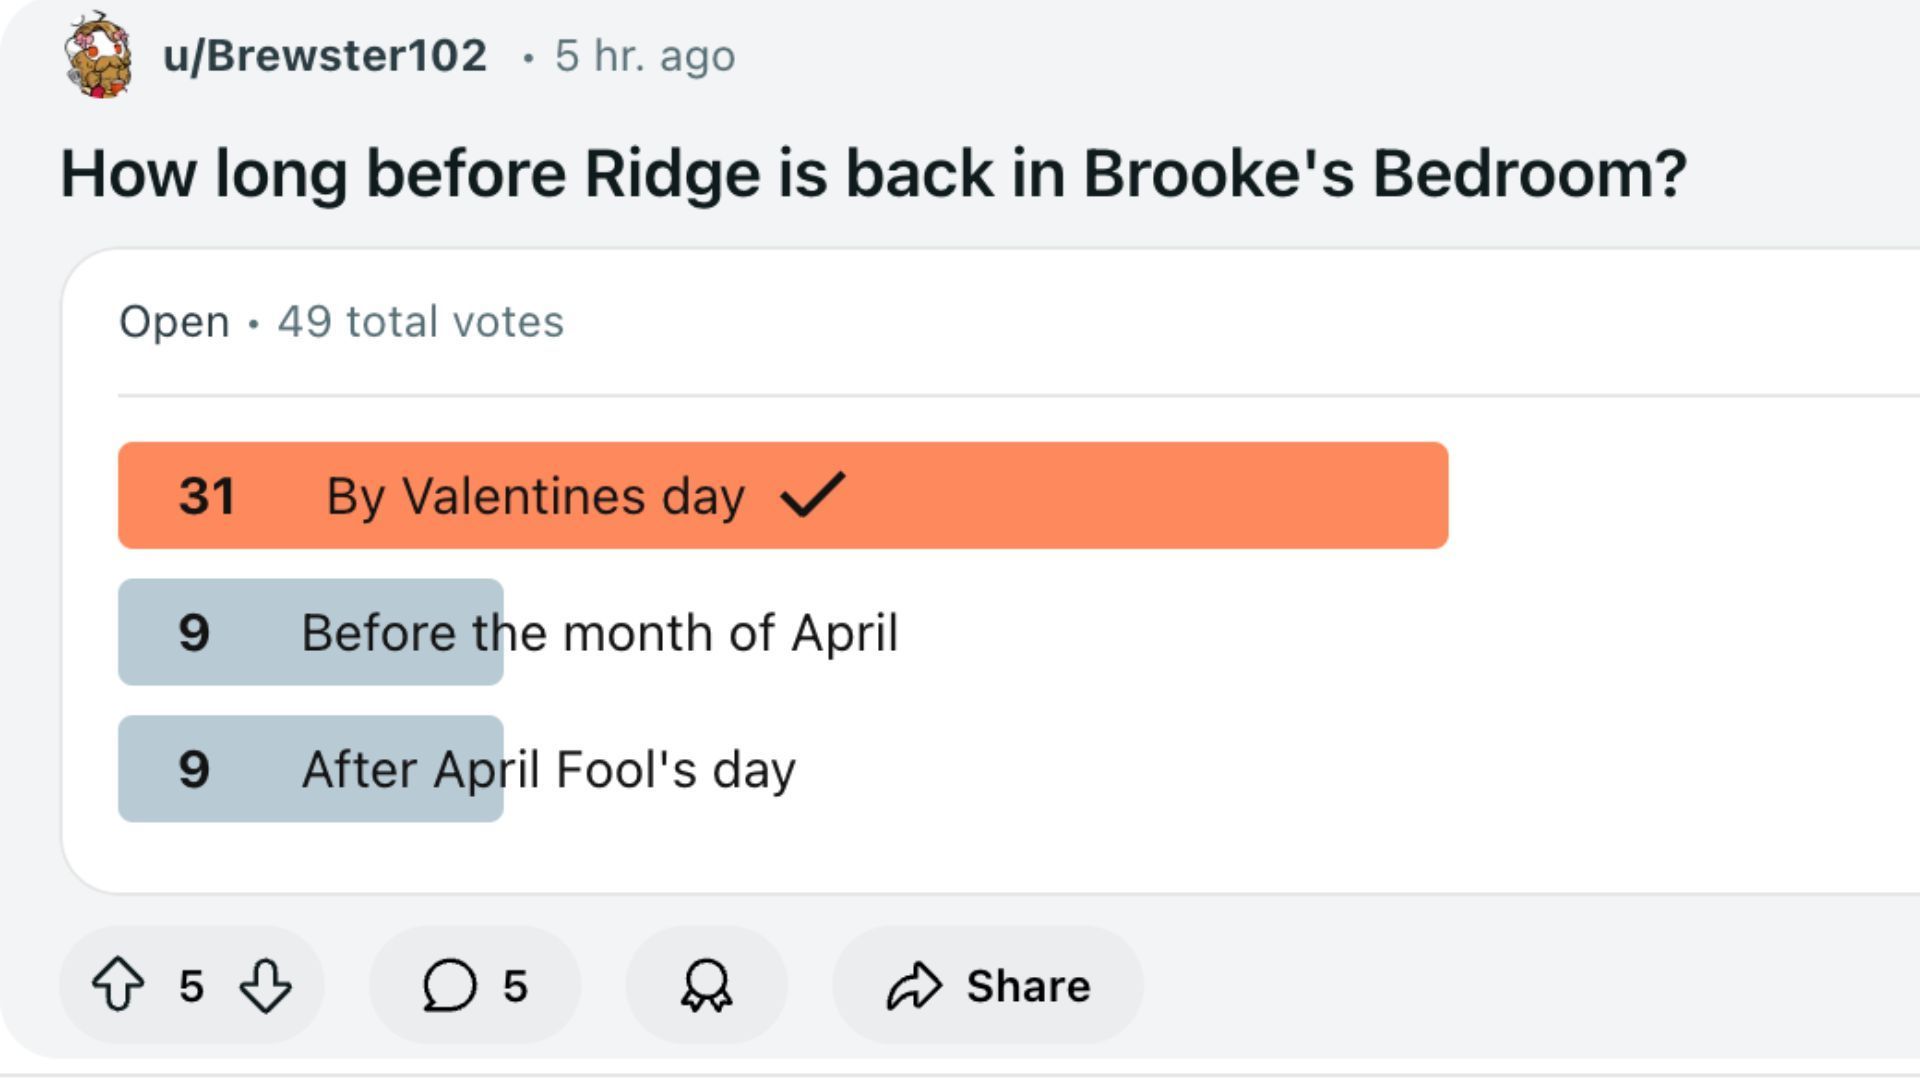Click the Share arrow icon
This screenshot has width=1920, height=1080.
point(914,985)
